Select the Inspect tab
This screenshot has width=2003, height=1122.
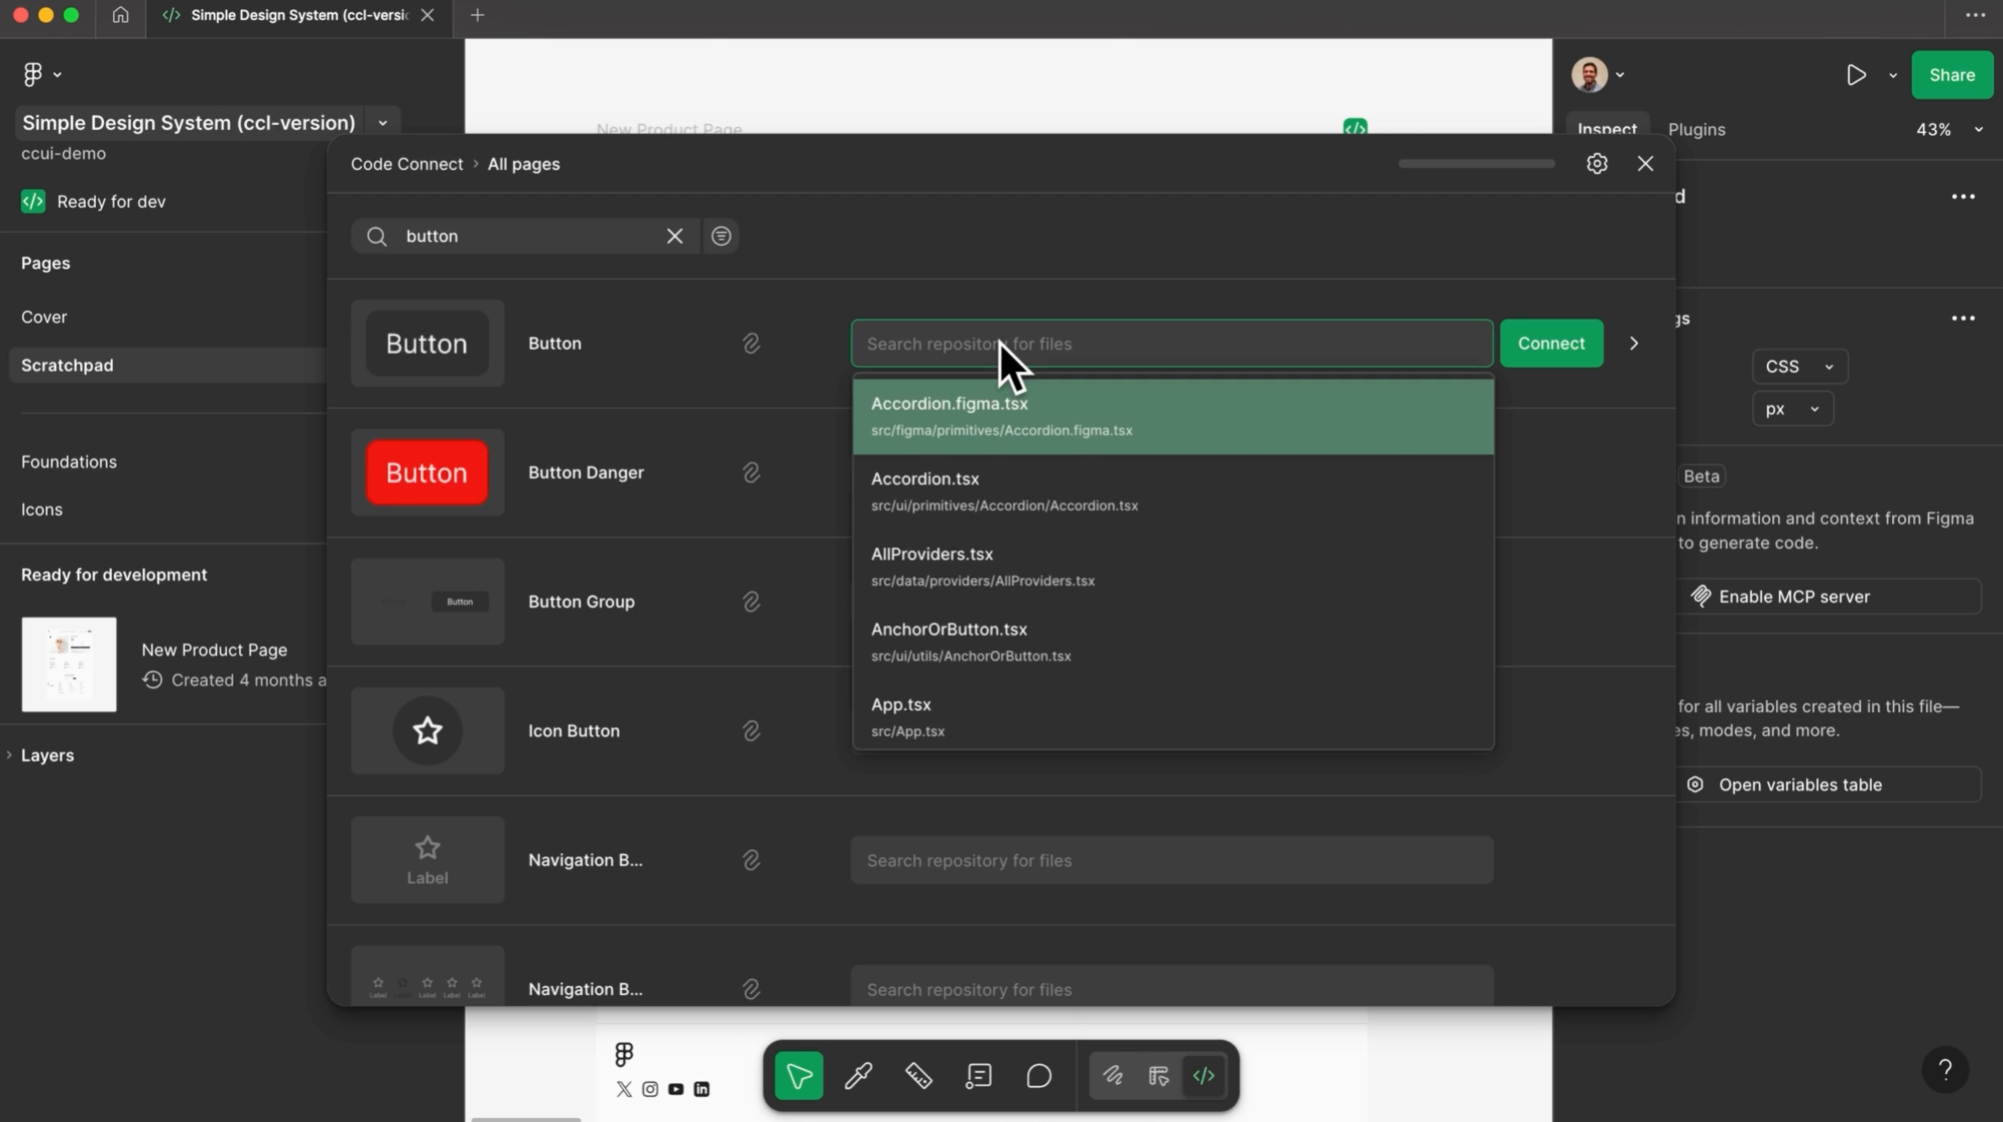point(1606,129)
